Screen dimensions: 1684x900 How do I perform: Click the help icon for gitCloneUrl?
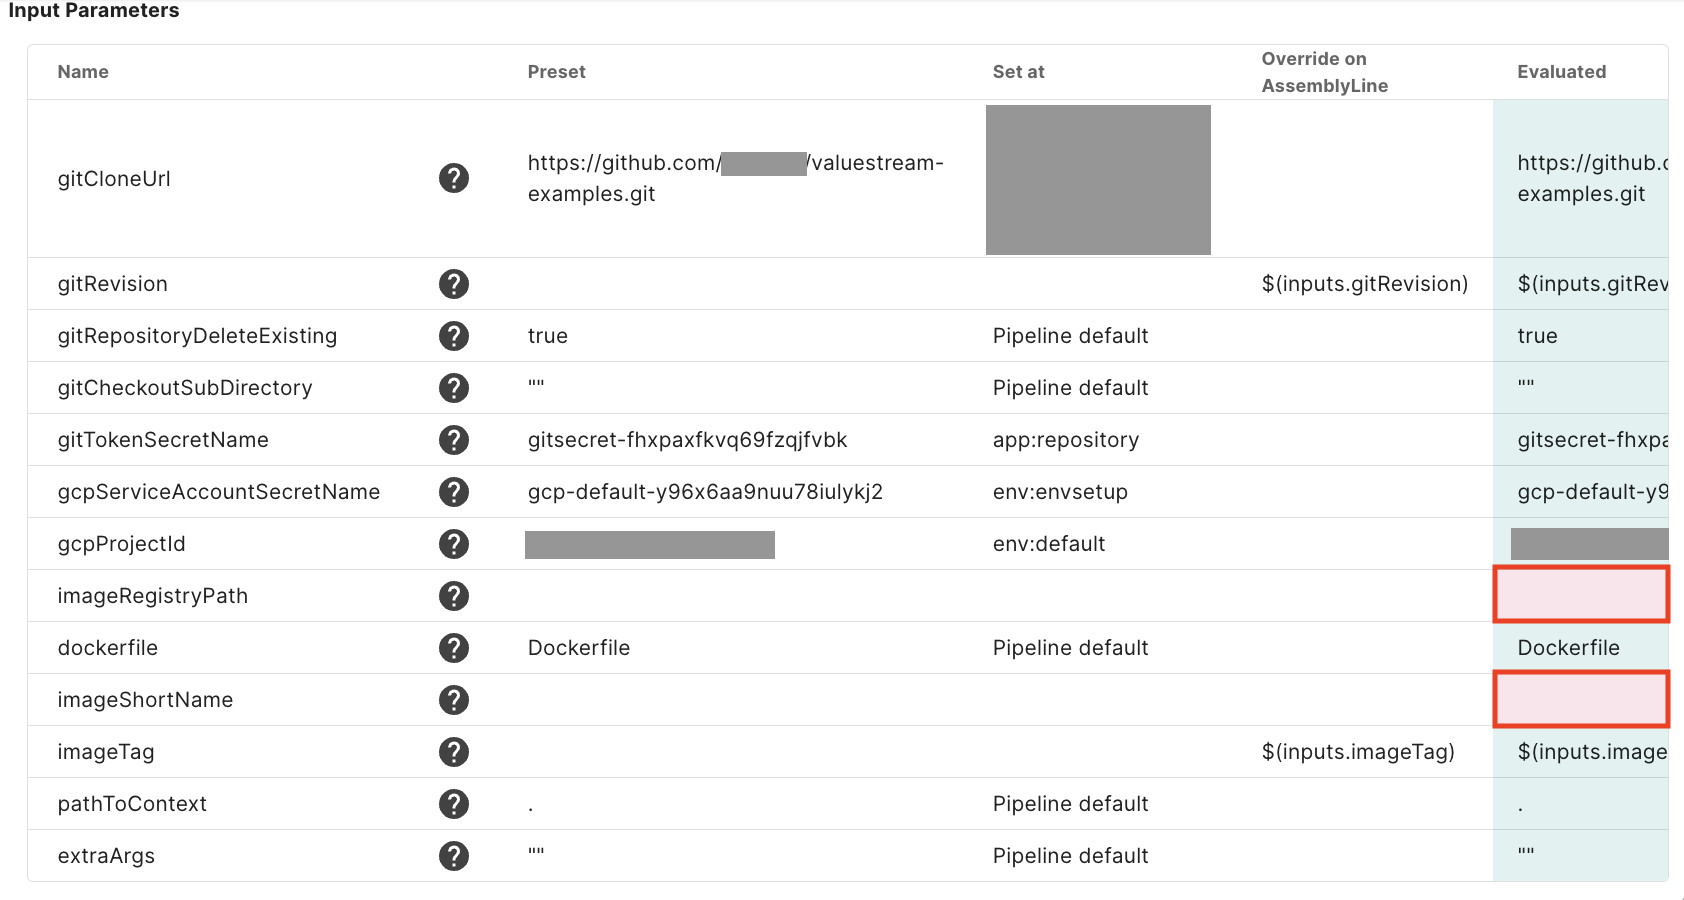tap(454, 178)
